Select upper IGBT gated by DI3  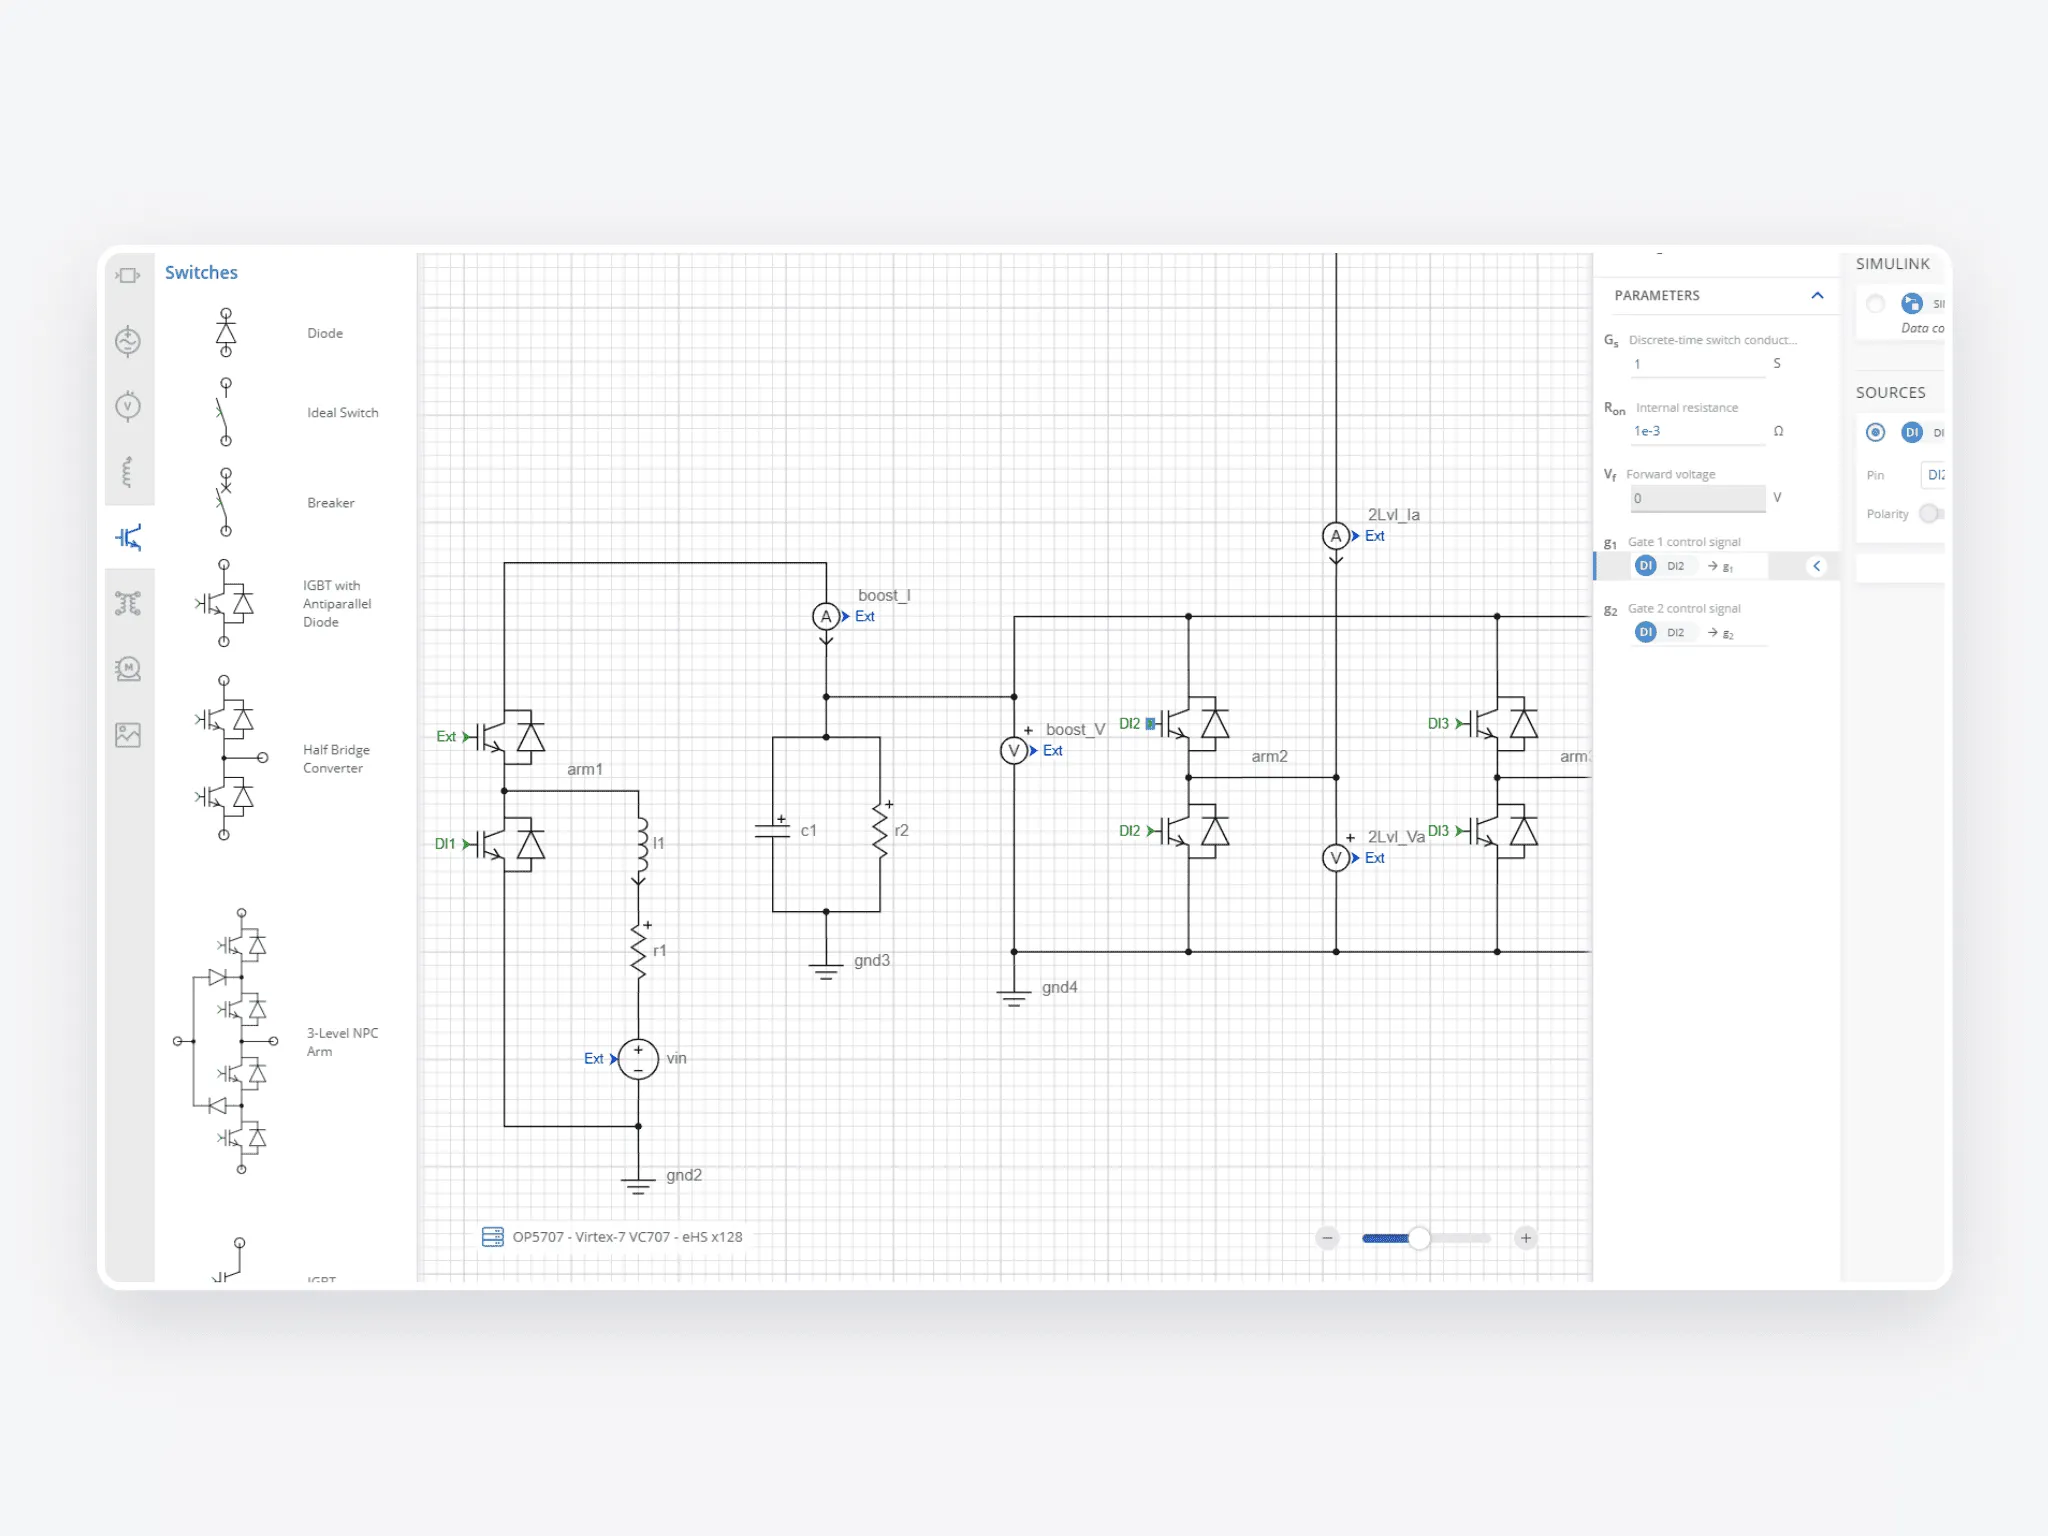point(1505,723)
